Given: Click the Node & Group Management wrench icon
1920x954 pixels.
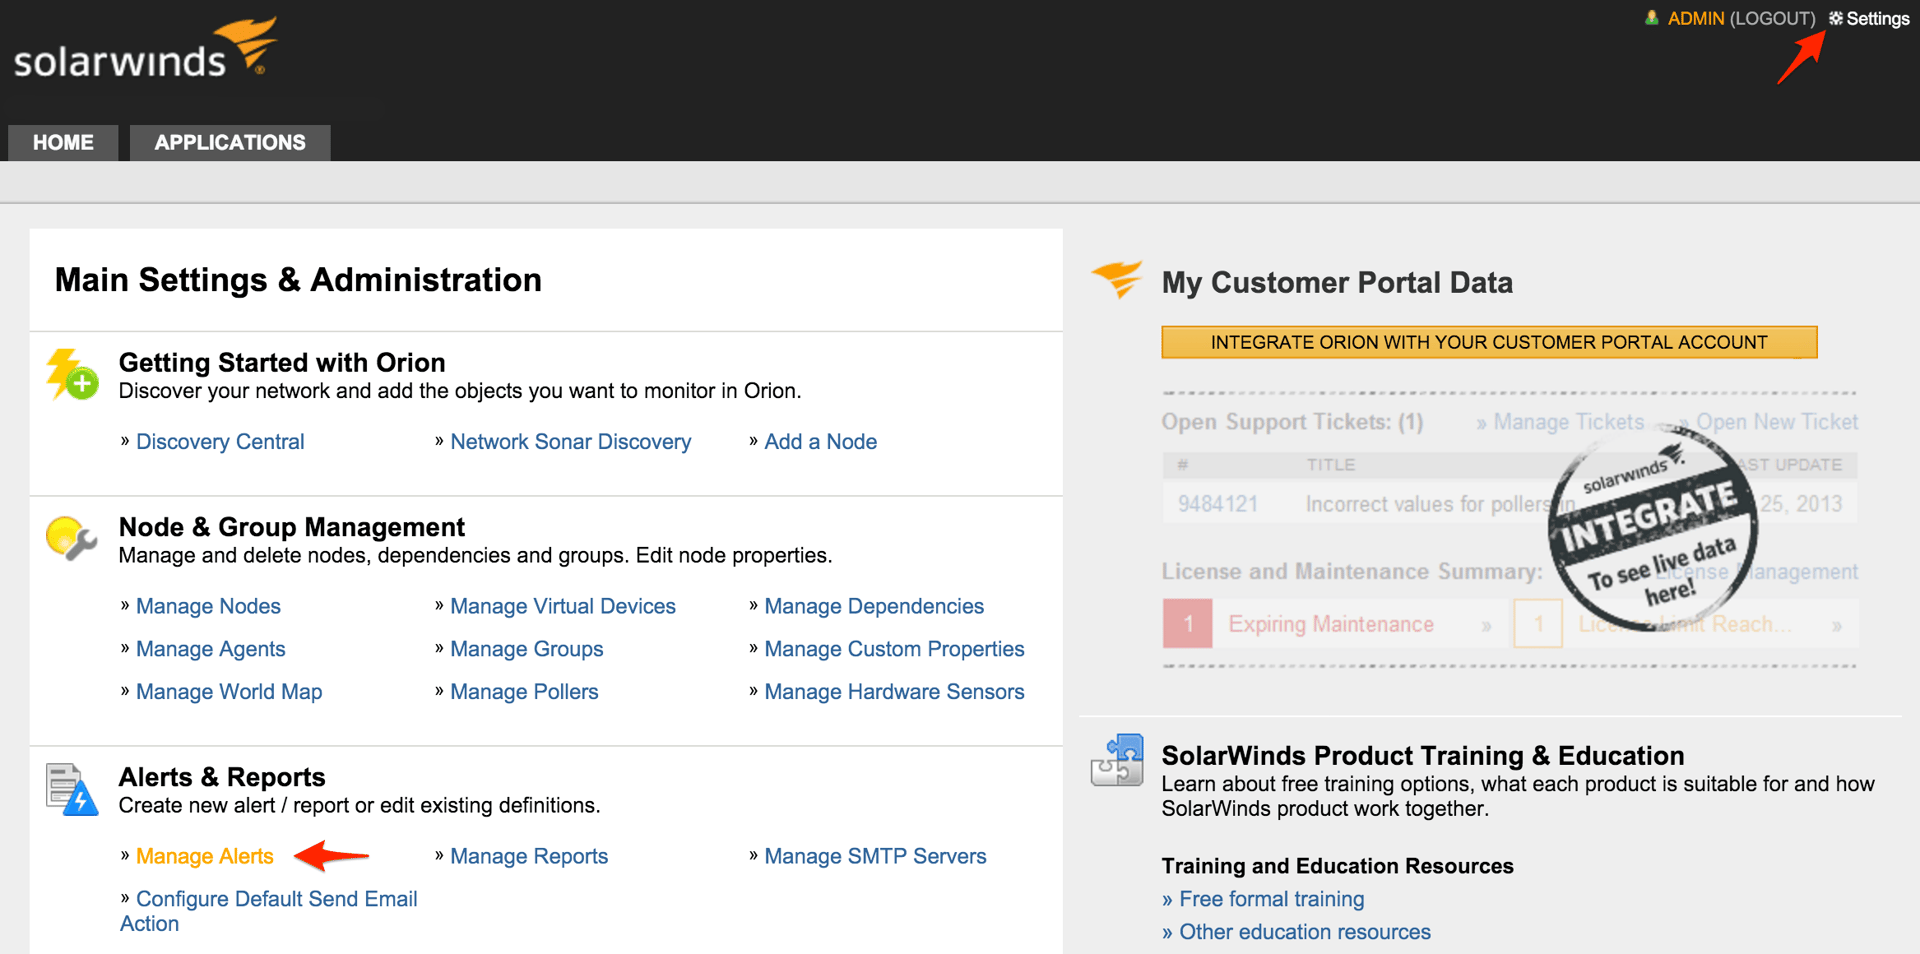Looking at the screenshot, I should 72,539.
